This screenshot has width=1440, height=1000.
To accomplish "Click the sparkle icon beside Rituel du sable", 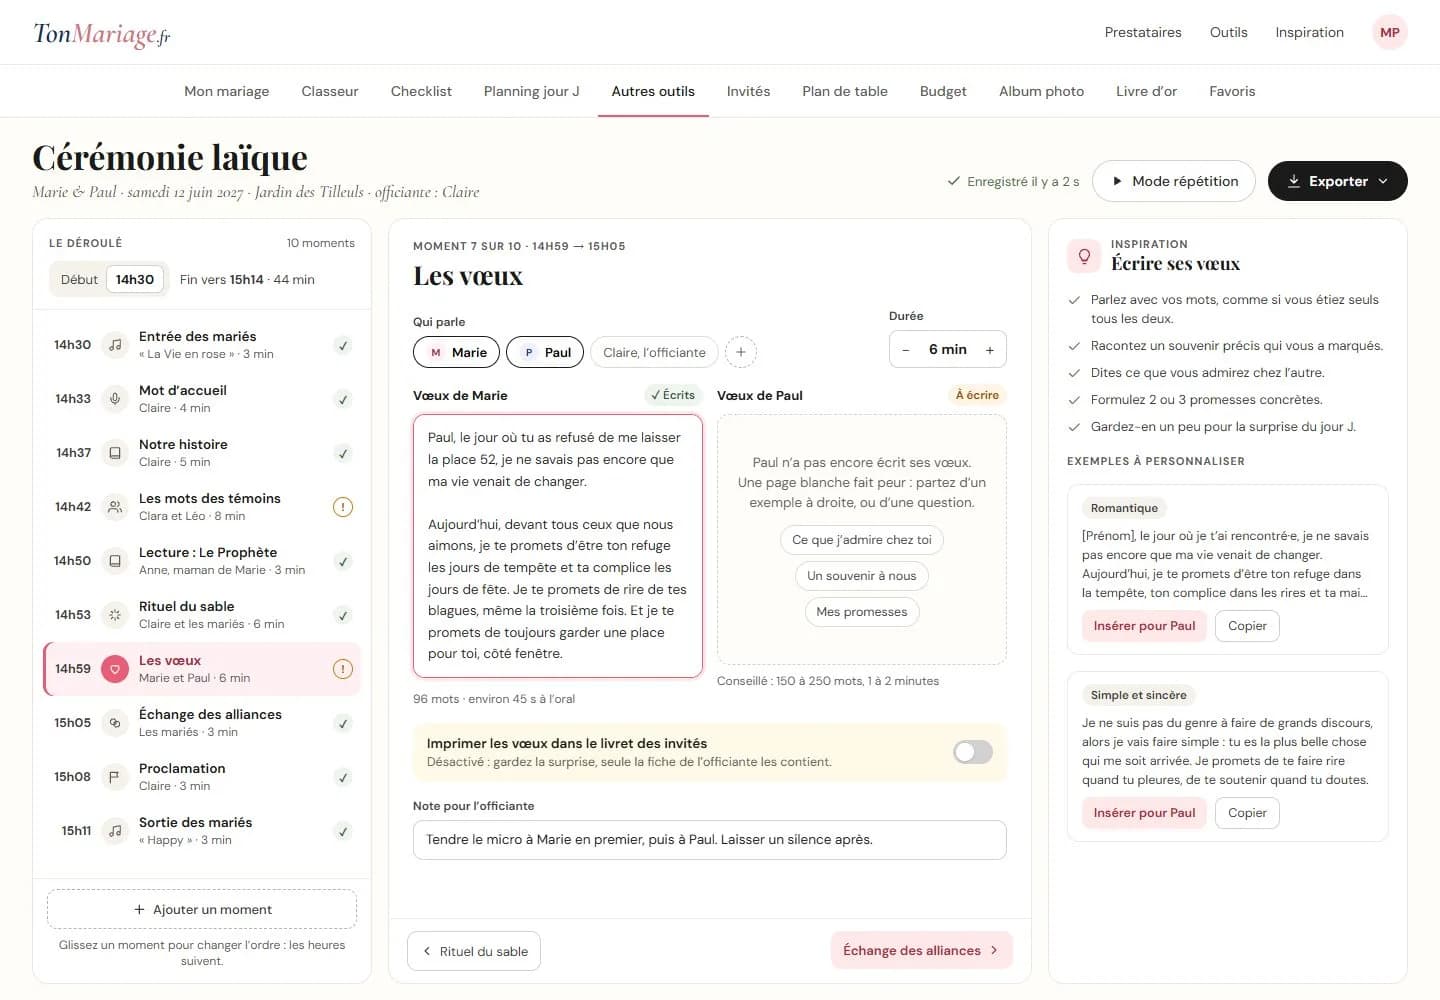I will tap(115, 615).
